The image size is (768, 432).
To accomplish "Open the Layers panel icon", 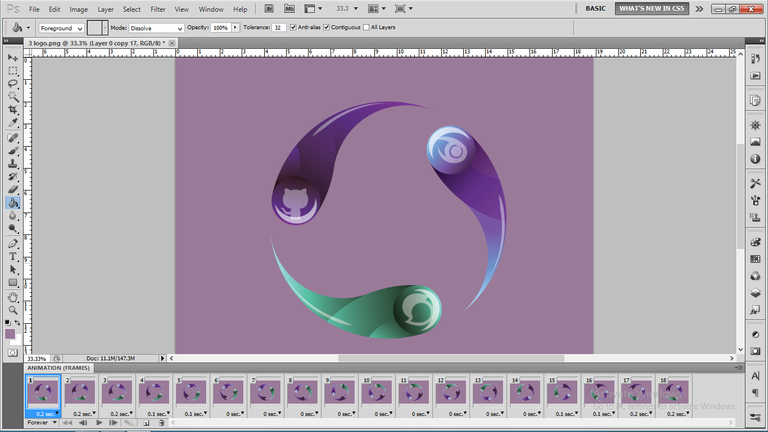I will 755,293.
